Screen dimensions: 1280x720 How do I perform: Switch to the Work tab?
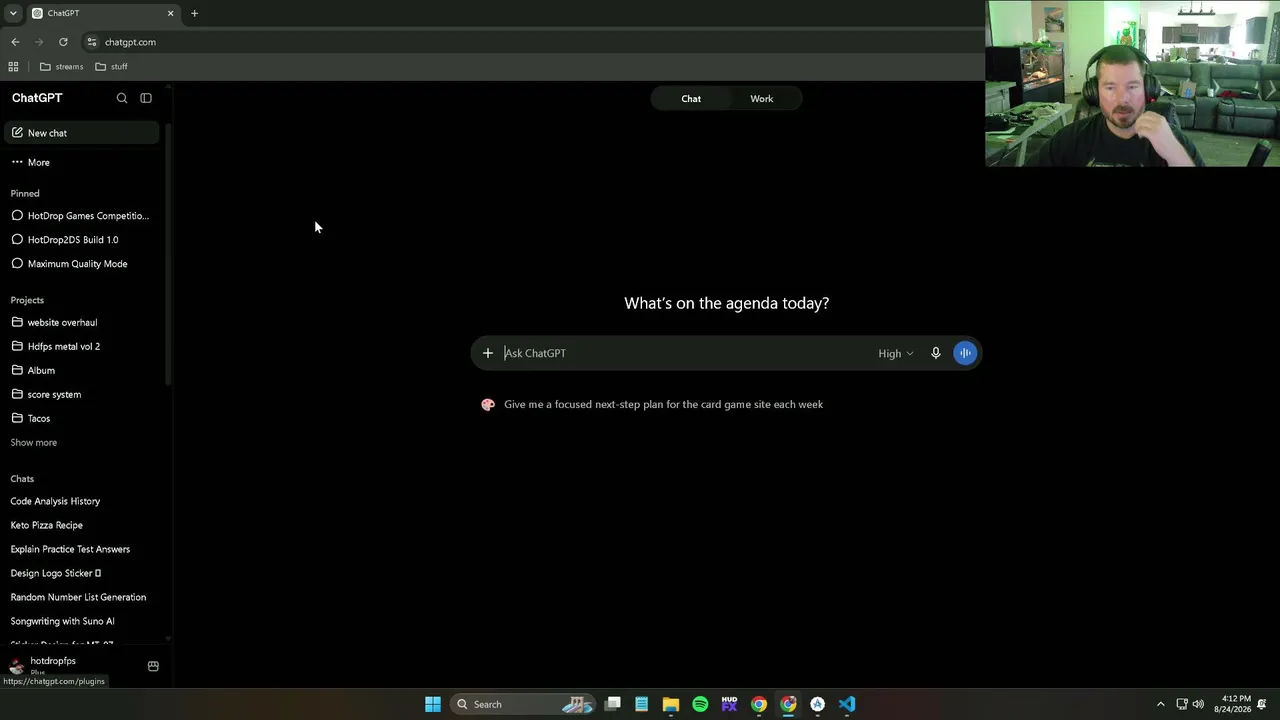[x=762, y=99]
